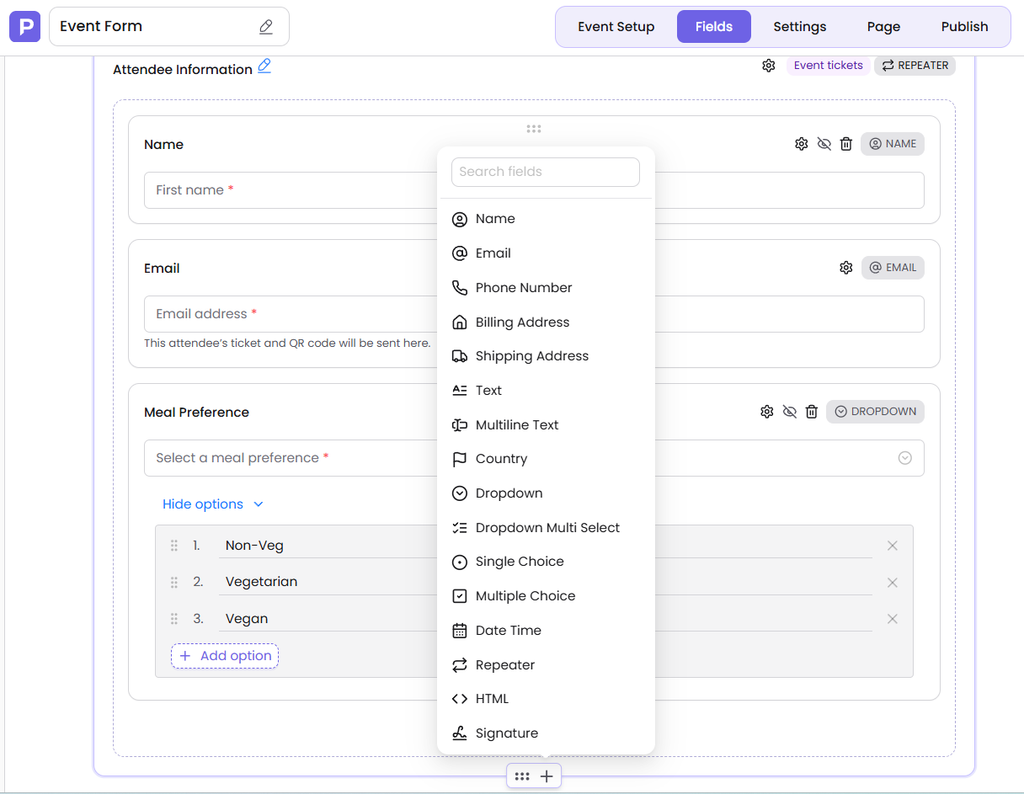Add an HTML field
This screenshot has height=794, width=1024.
point(546,699)
